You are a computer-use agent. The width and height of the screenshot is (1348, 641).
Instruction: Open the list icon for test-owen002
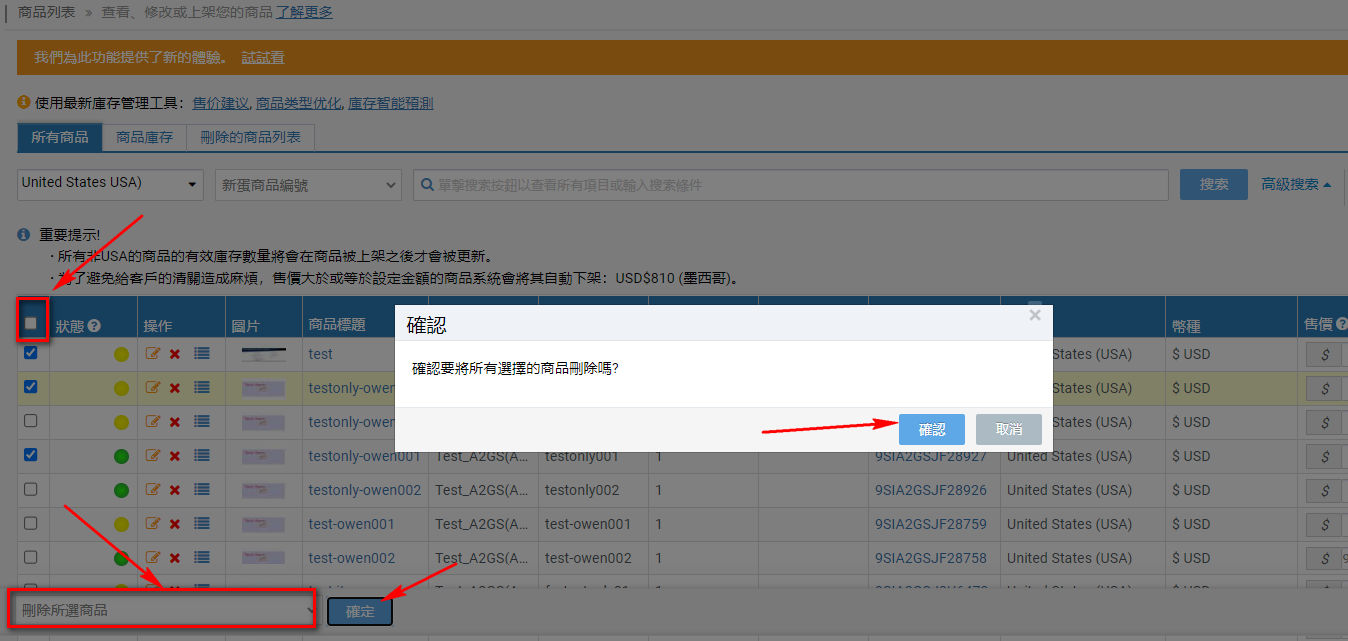pyautogui.click(x=202, y=557)
